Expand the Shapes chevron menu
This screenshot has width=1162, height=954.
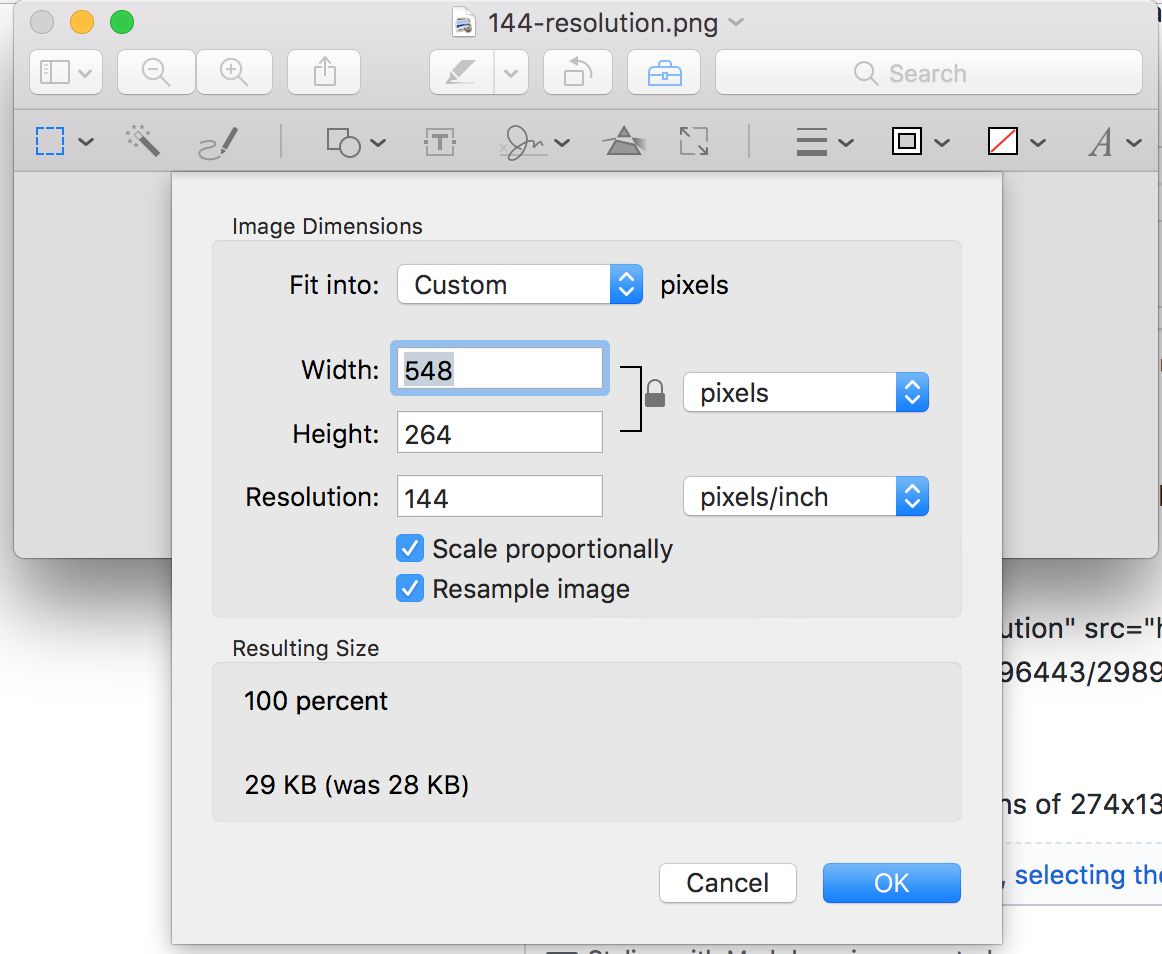pos(378,142)
